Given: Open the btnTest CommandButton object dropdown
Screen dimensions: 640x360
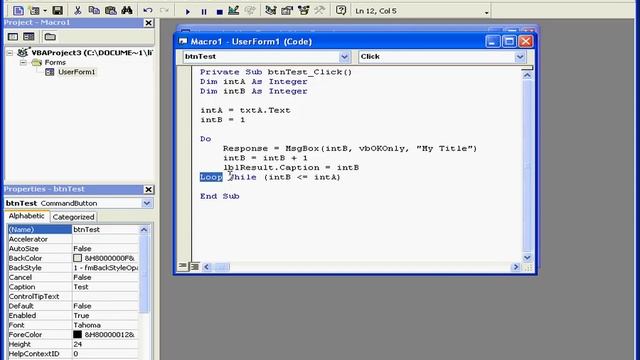Looking at the screenshot, I should tap(147, 203).
